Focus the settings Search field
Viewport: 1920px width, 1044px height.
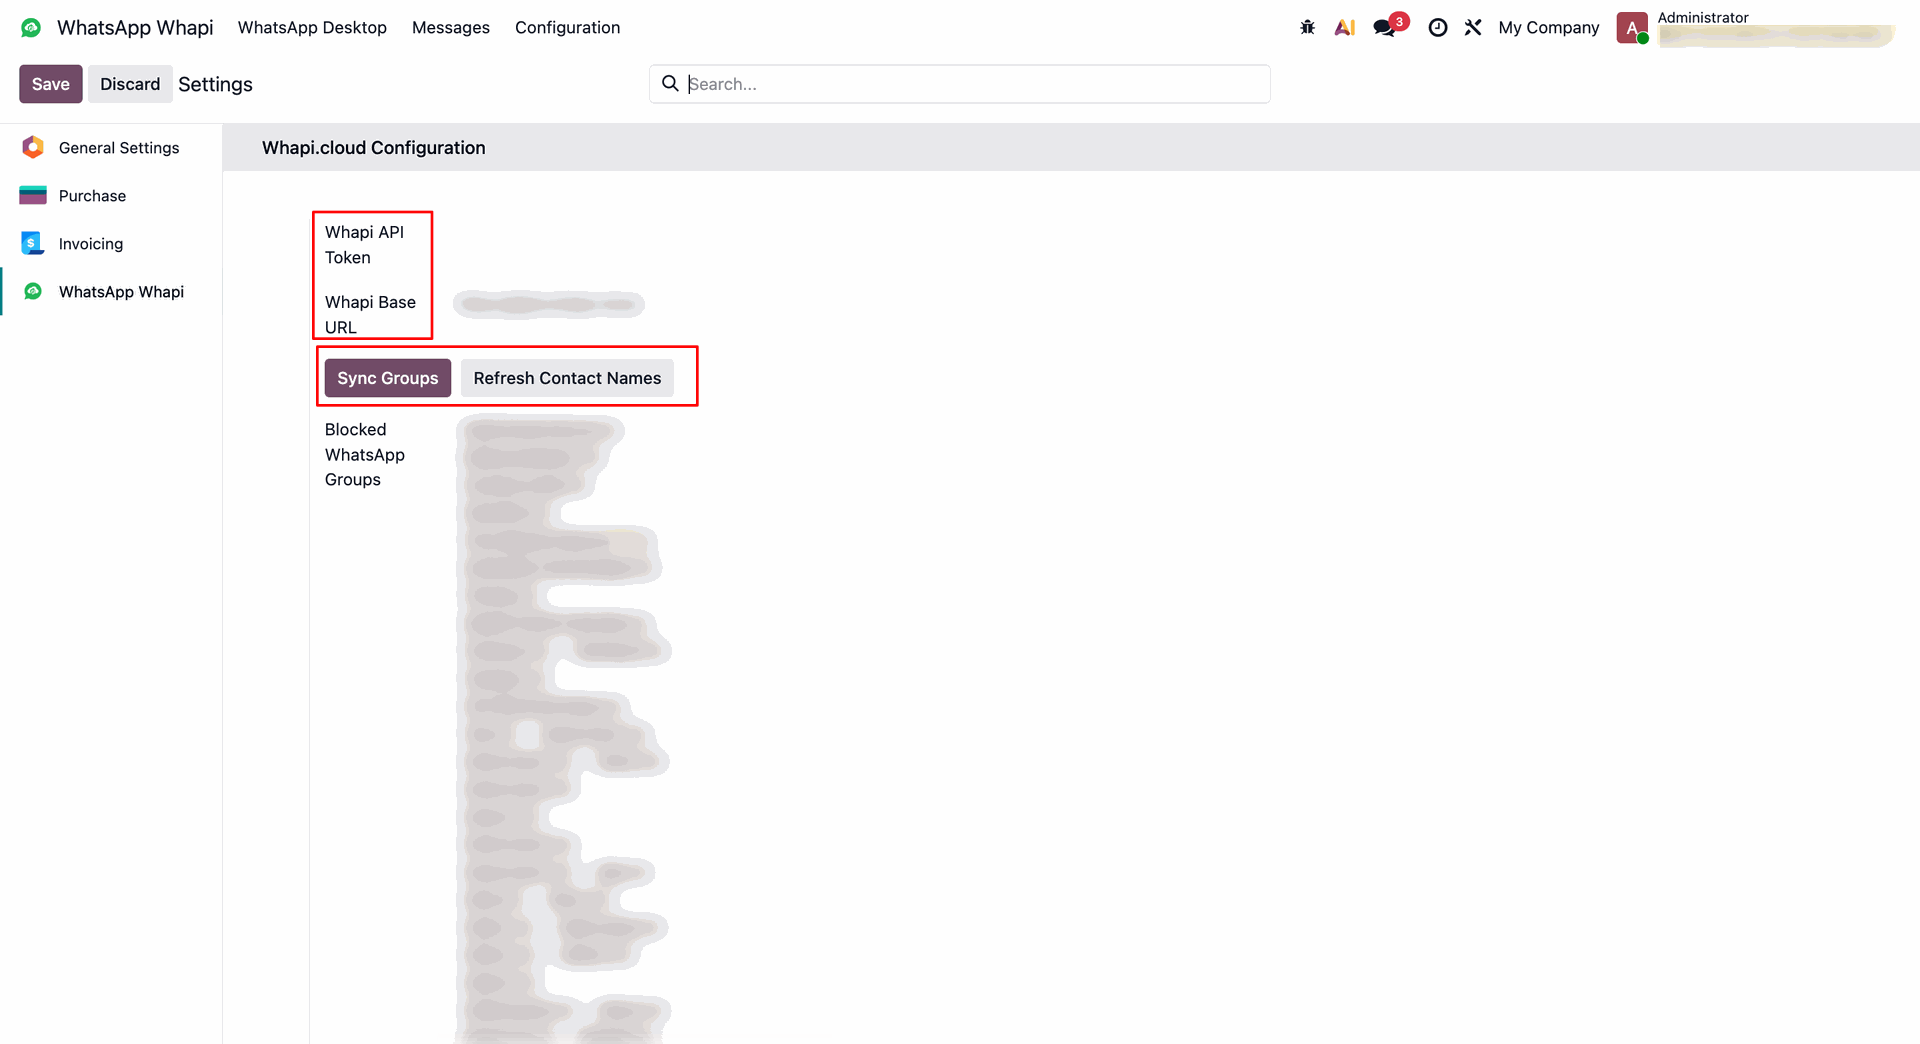pyautogui.click(x=960, y=84)
